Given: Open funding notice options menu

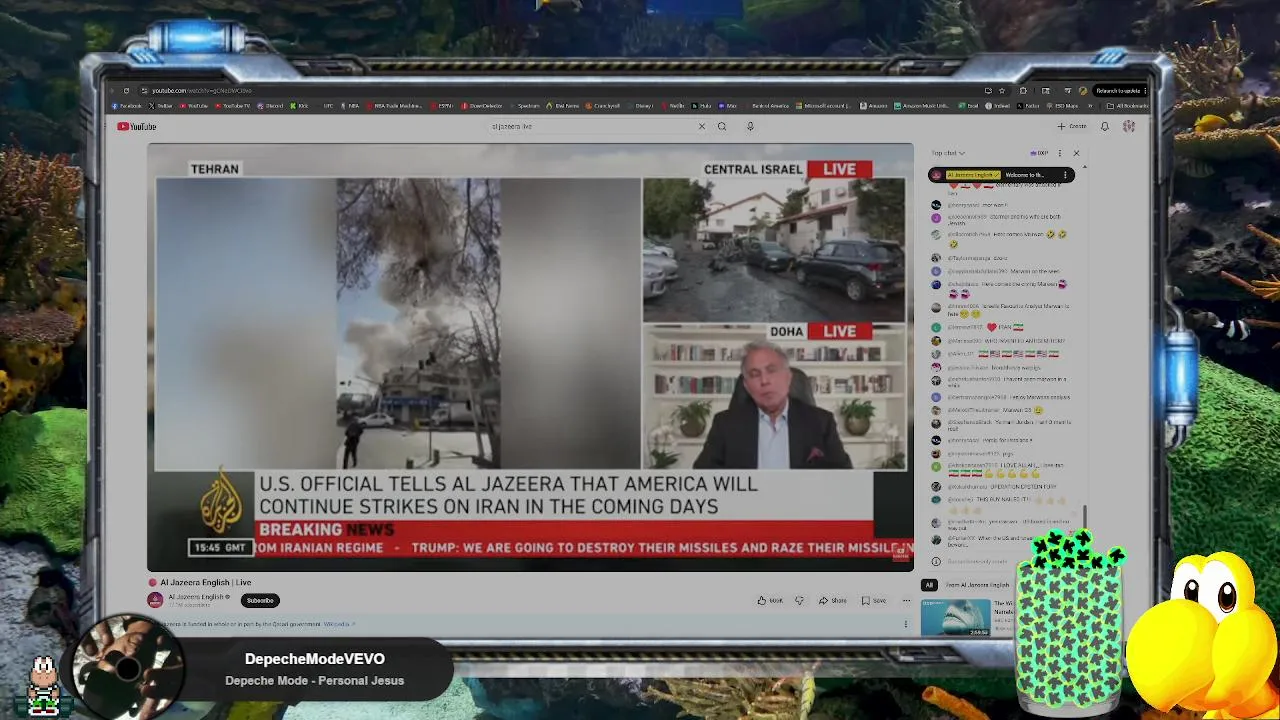Looking at the screenshot, I should (x=906, y=624).
